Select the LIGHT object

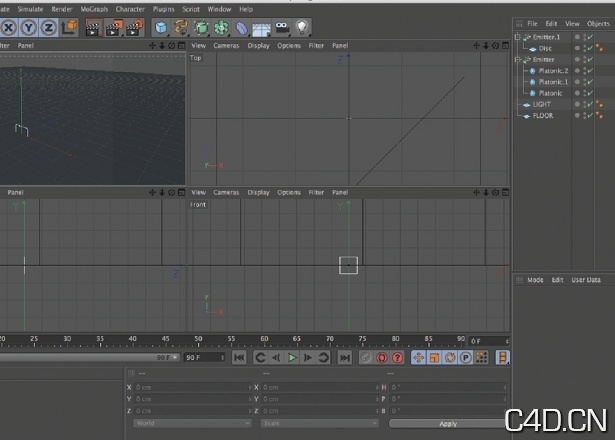pyautogui.click(x=542, y=104)
